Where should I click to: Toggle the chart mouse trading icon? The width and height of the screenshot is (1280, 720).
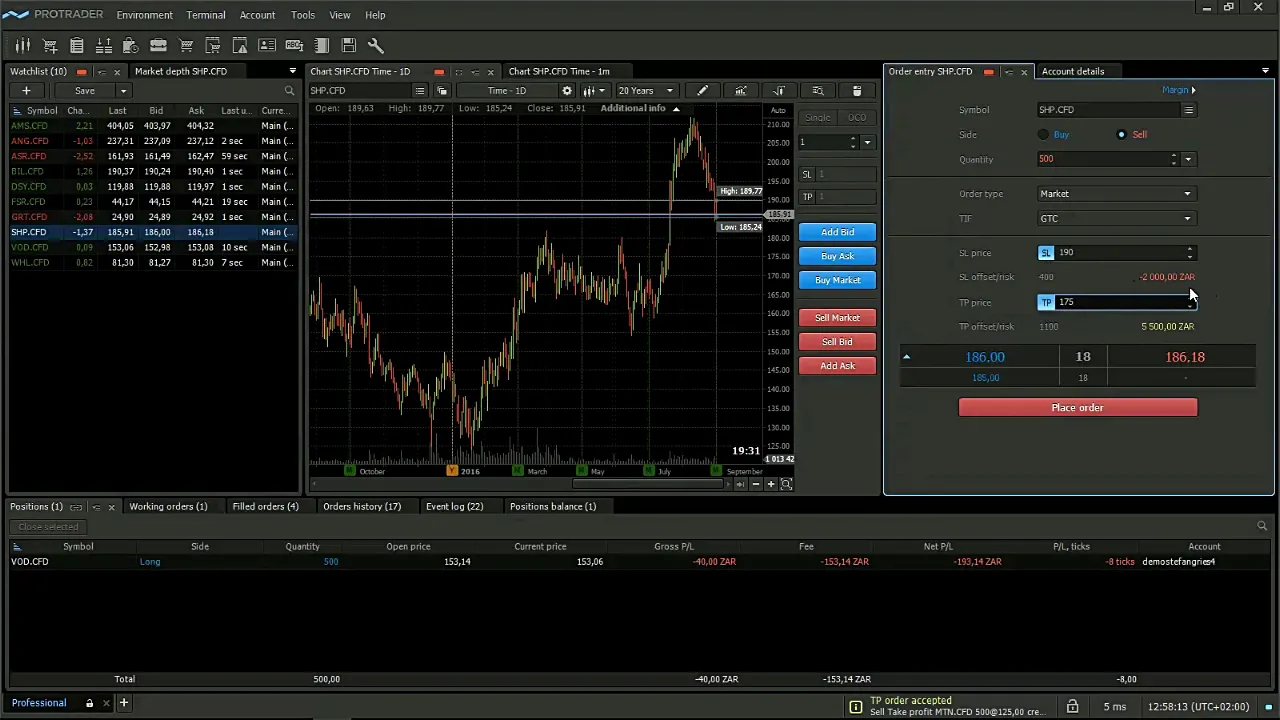[857, 90]
